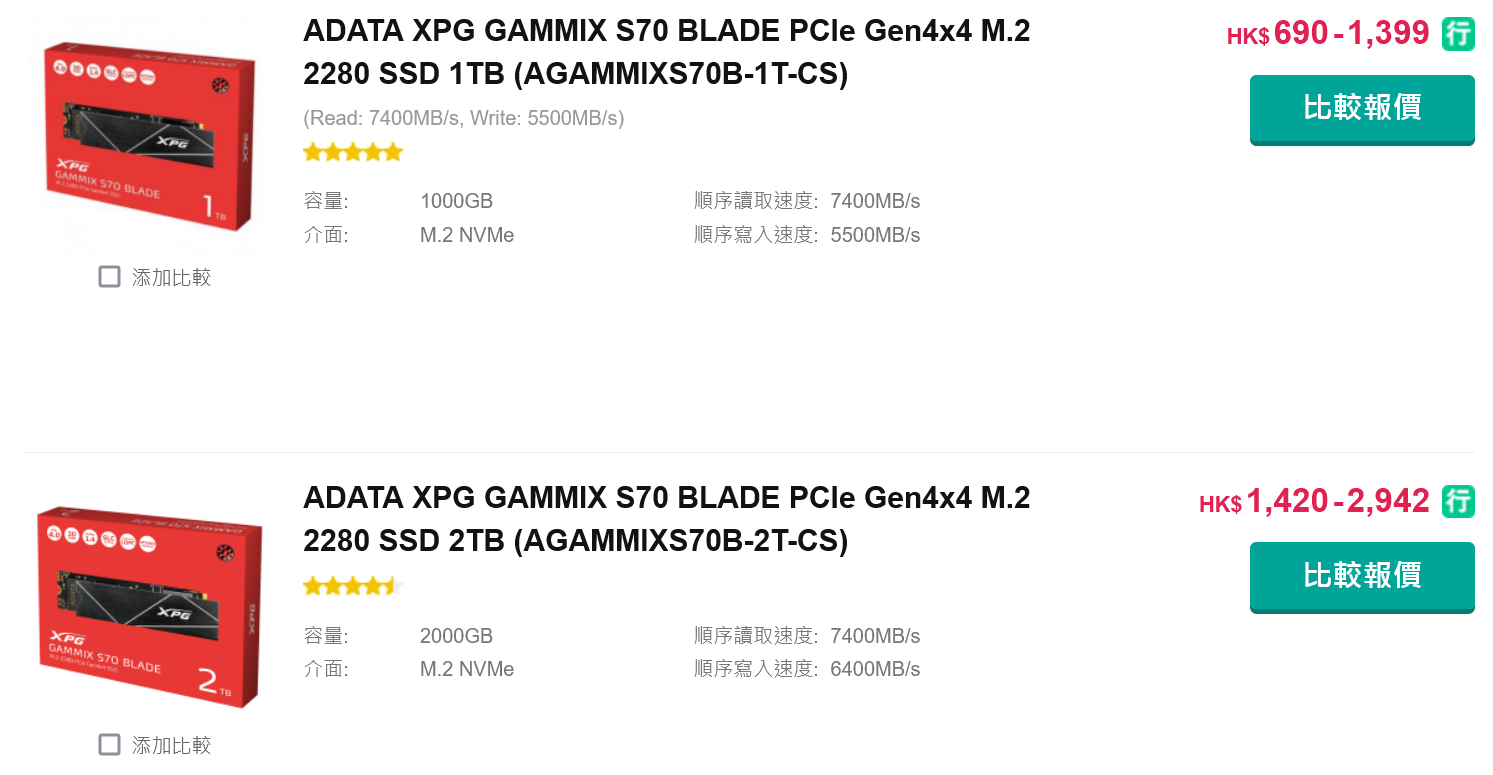
Task: Open the S70 BLADE 2TB product title link
Action: [x=667, y=519]
